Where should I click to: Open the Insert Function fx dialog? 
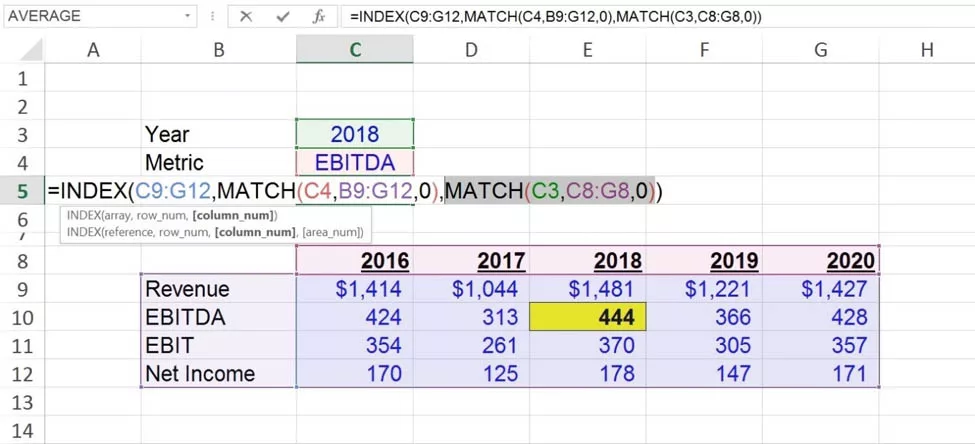click(x=319, y=17)
